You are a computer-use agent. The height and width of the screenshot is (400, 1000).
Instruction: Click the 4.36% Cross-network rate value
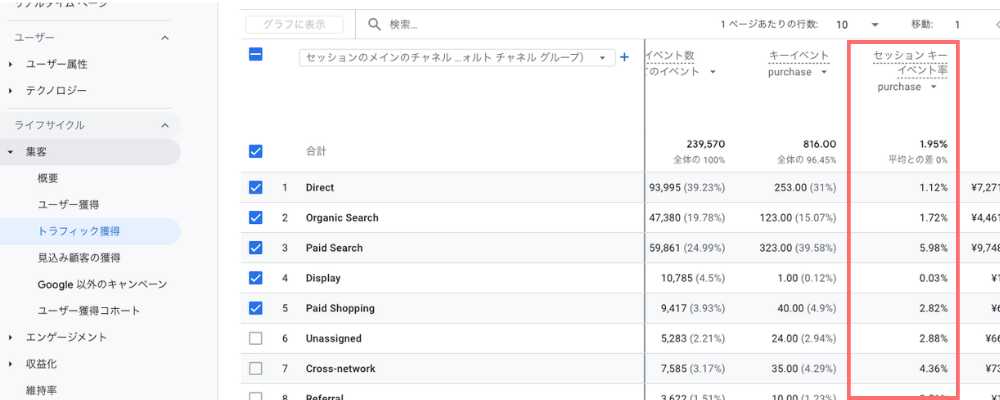934,369
